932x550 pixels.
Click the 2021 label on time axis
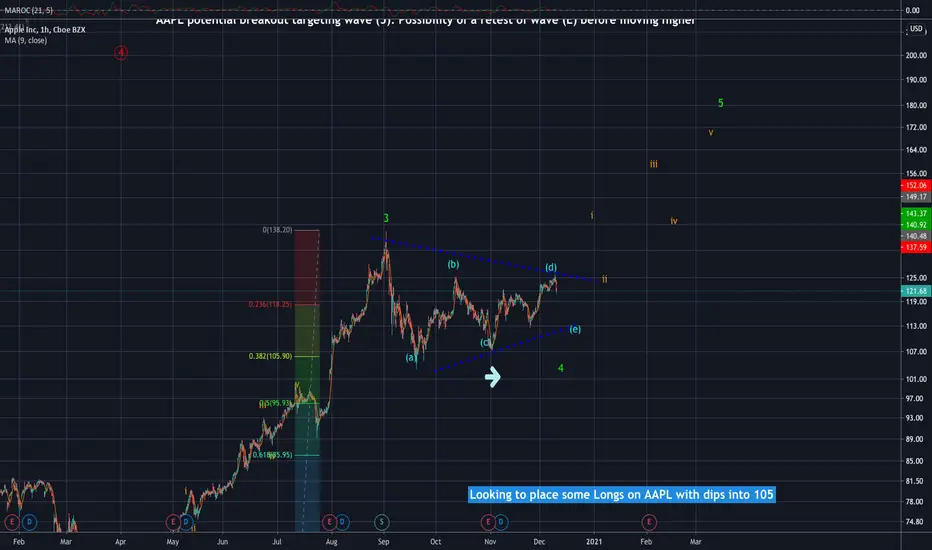[x=594, y=542]
